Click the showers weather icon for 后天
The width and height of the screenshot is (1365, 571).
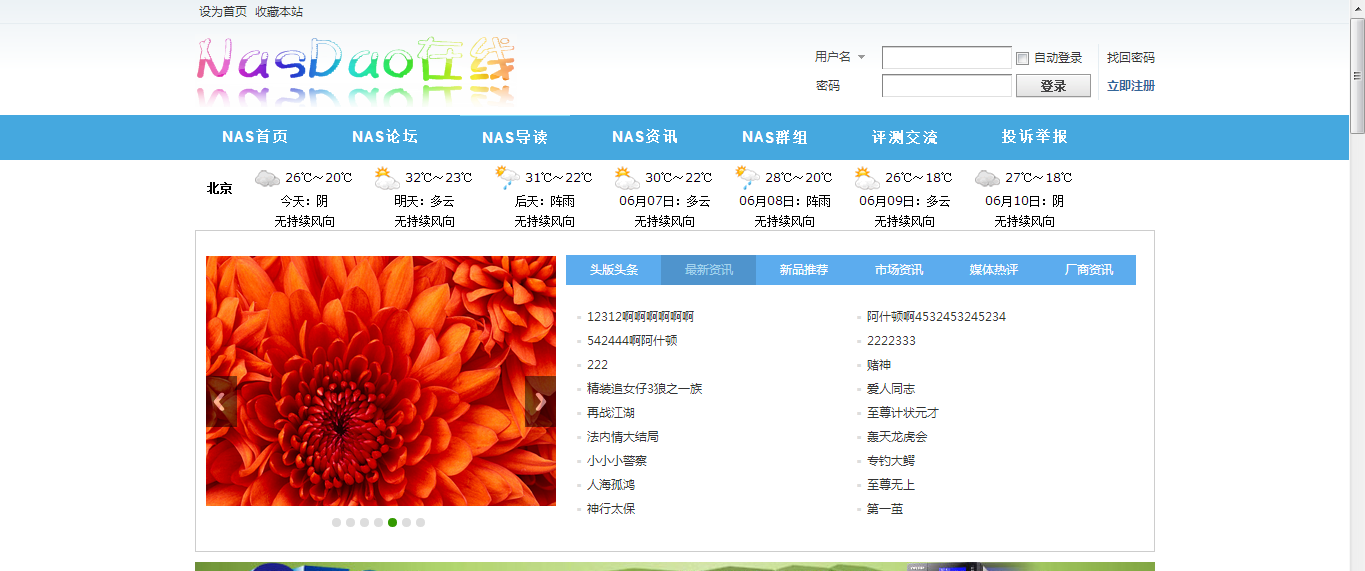(x=507, y=178)
